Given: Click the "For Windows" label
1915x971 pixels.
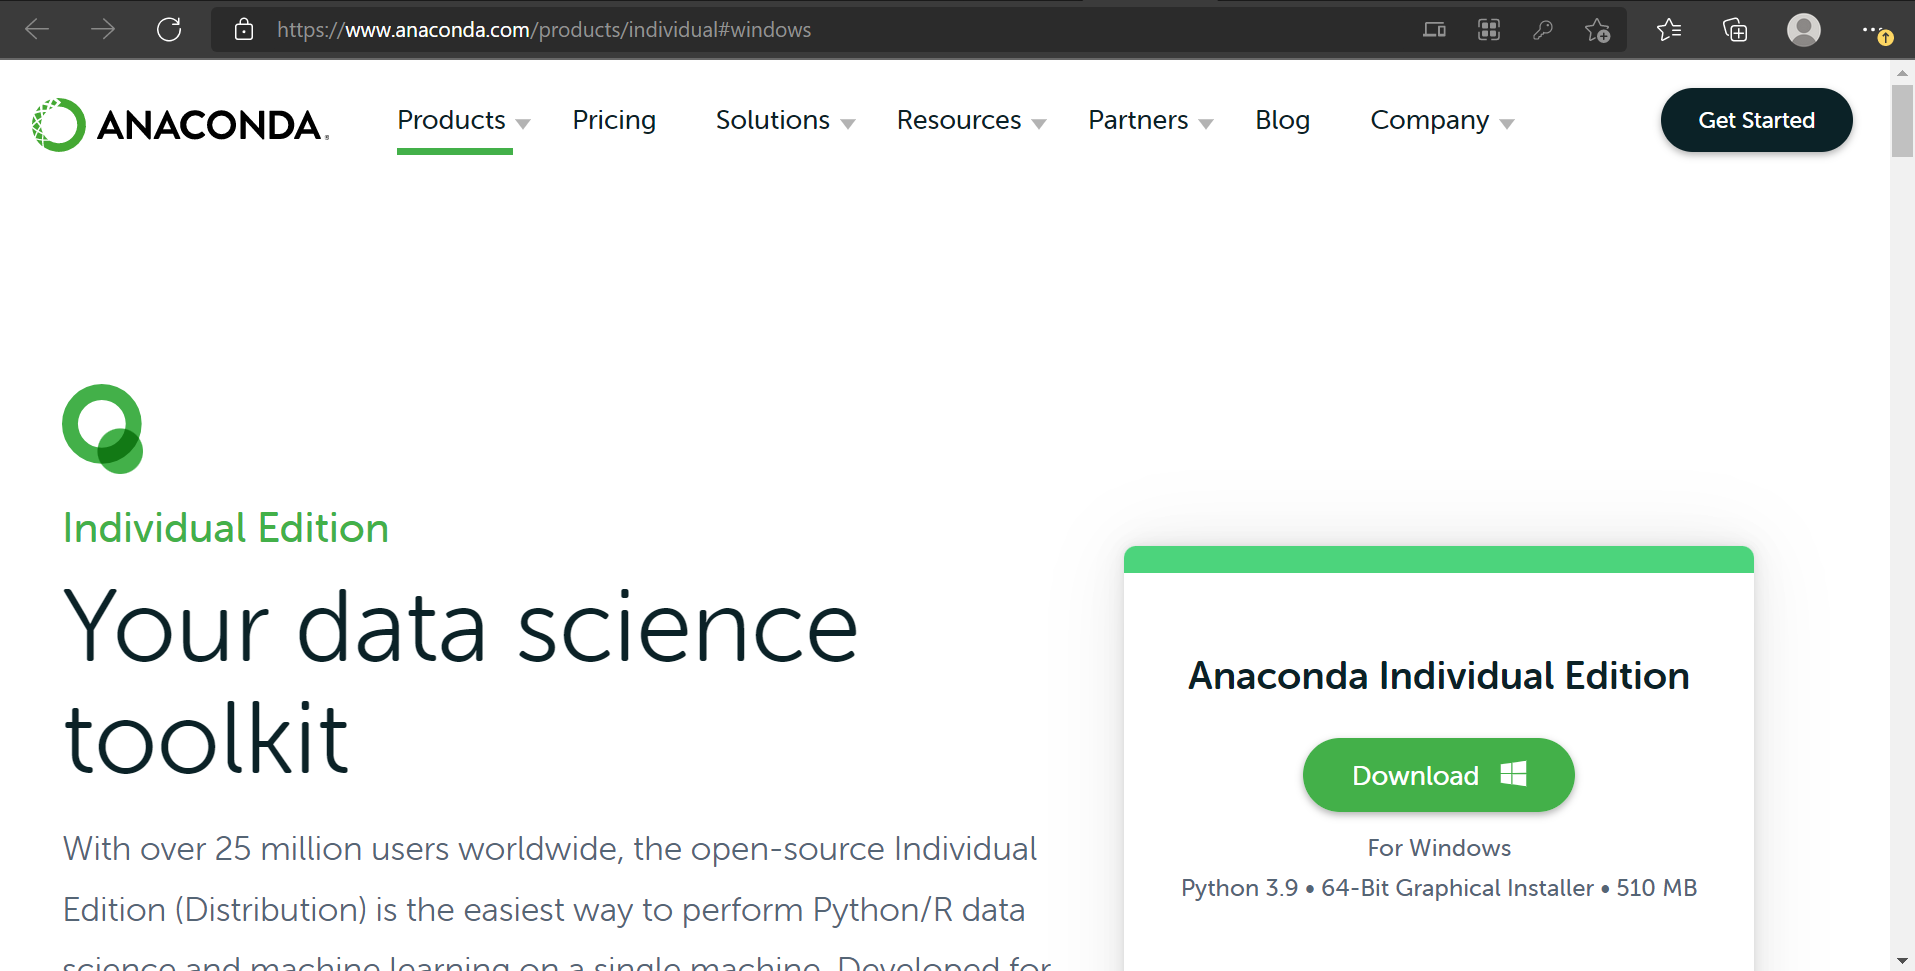Looking at the screenshot, I should [x=1439, y=848].
